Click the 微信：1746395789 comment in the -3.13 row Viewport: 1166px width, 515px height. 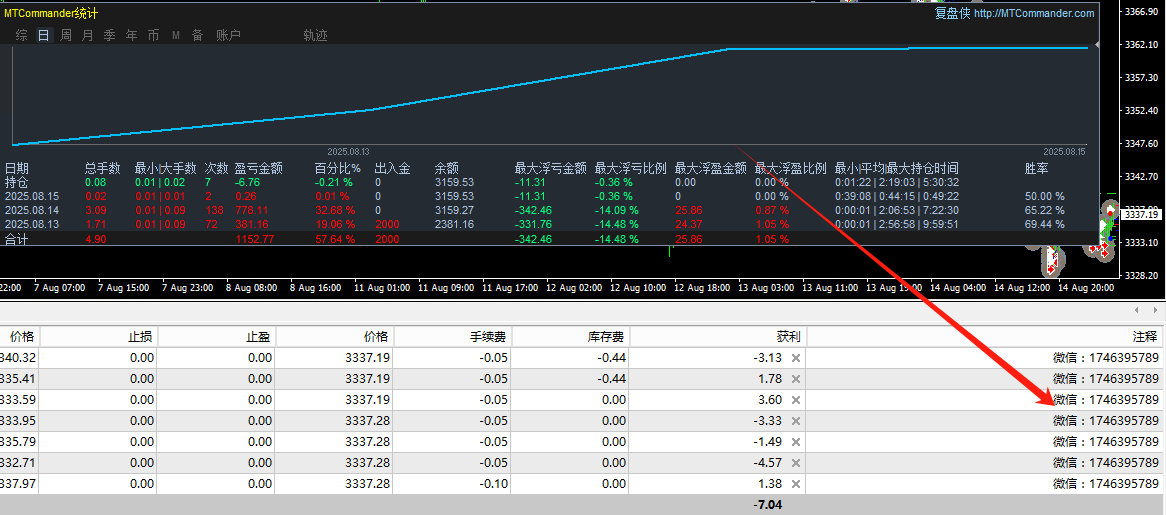(1106, 357)
